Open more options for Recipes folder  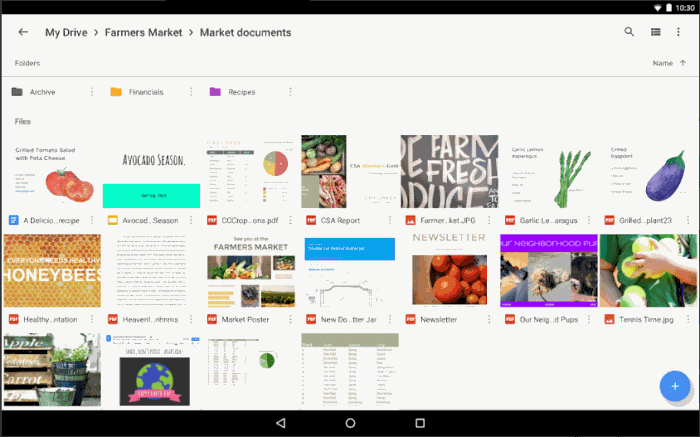tap(290, 92)
